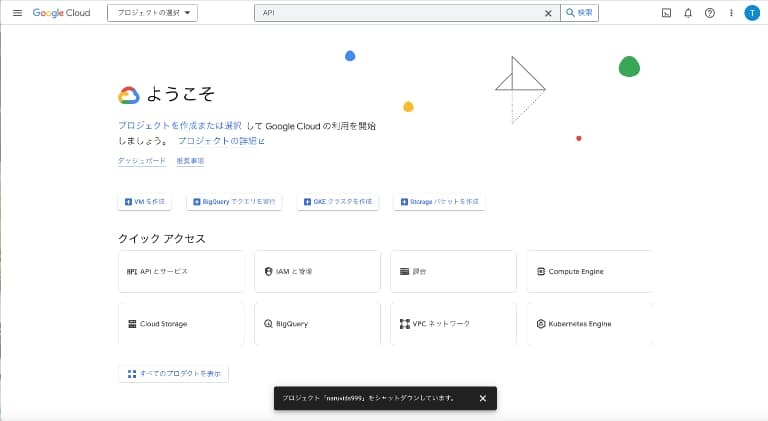The height and width of the screenshot is (421, 768).
Task: Click the プロジェクトを作成または選択 link
Action: pos(180,126)
